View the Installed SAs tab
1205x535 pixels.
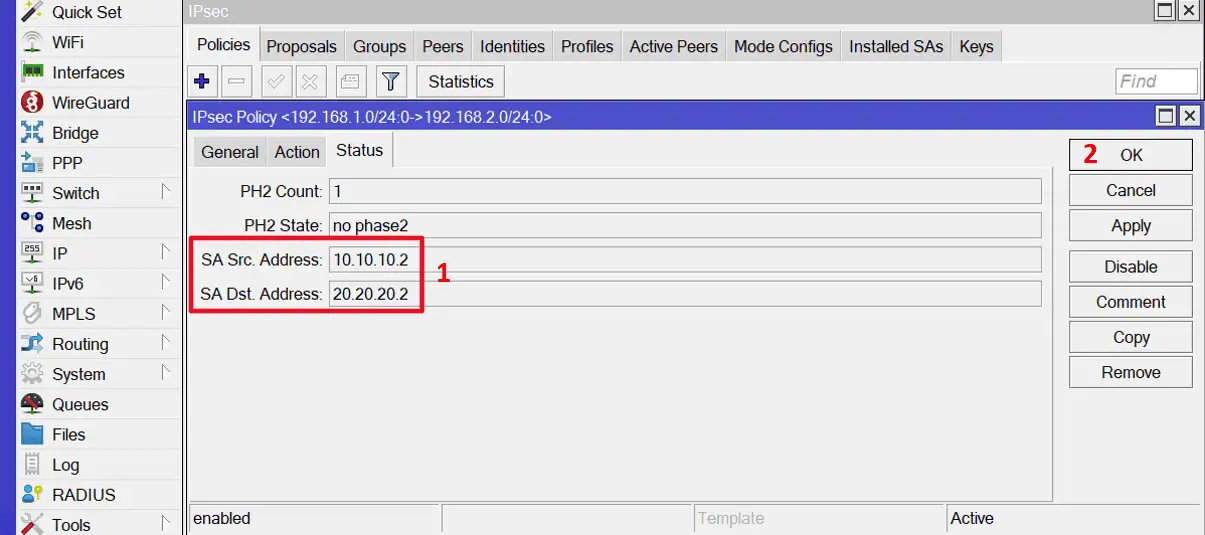click(x=896, y=46)
